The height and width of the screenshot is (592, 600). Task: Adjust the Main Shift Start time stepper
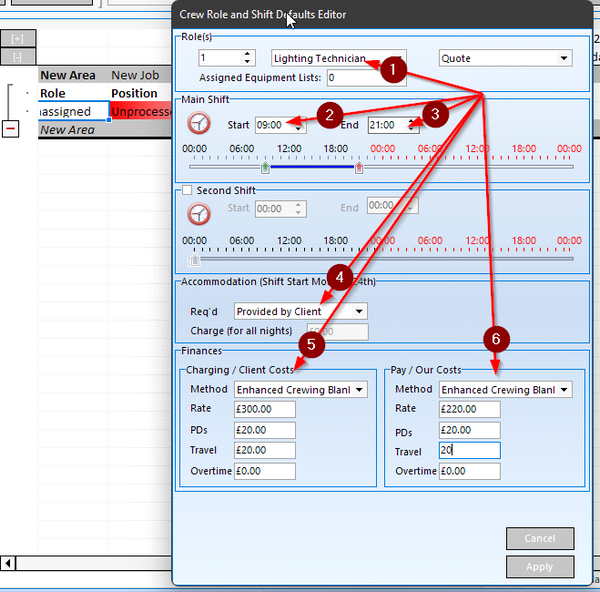(x=300, y=125)
